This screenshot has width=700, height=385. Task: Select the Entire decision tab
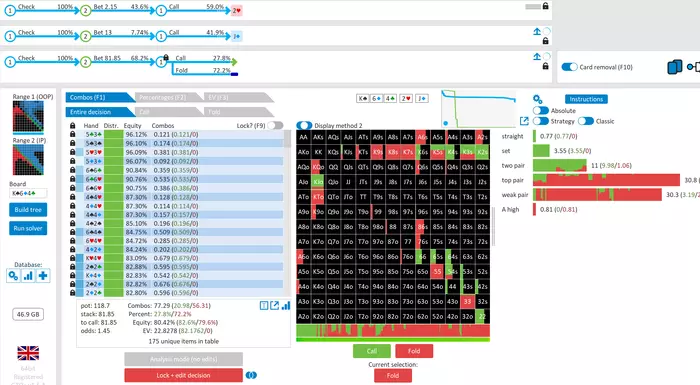pyautogui.click(x=100, y=112)
